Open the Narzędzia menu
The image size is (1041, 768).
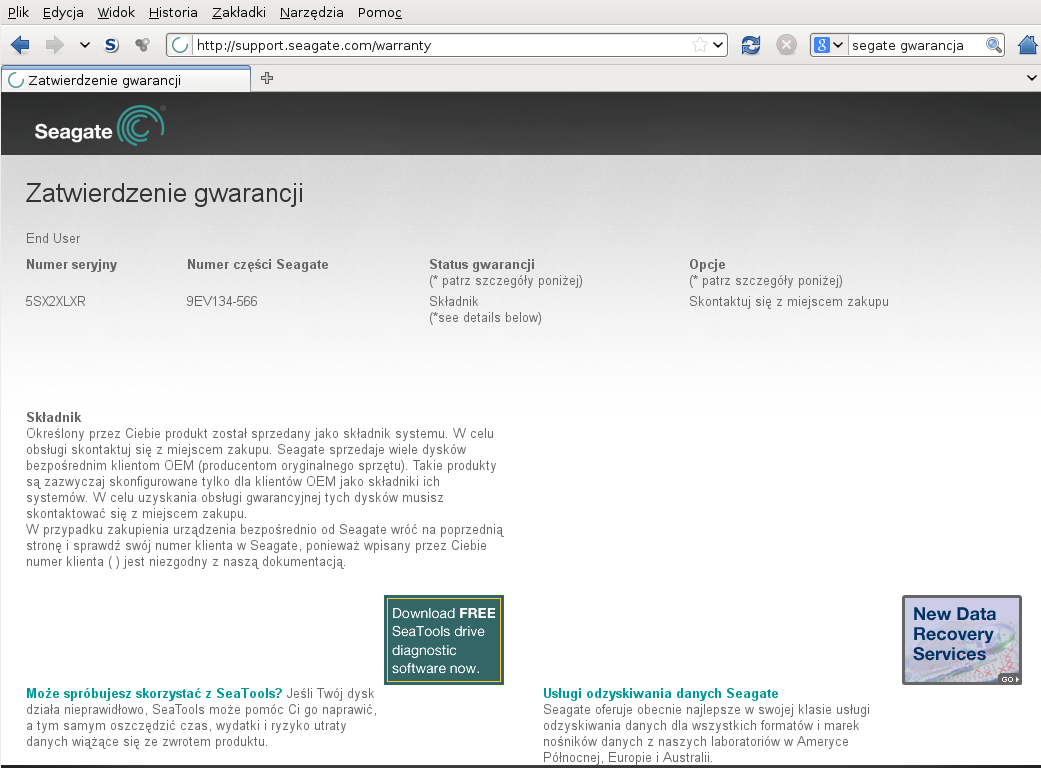pos(311,12)
